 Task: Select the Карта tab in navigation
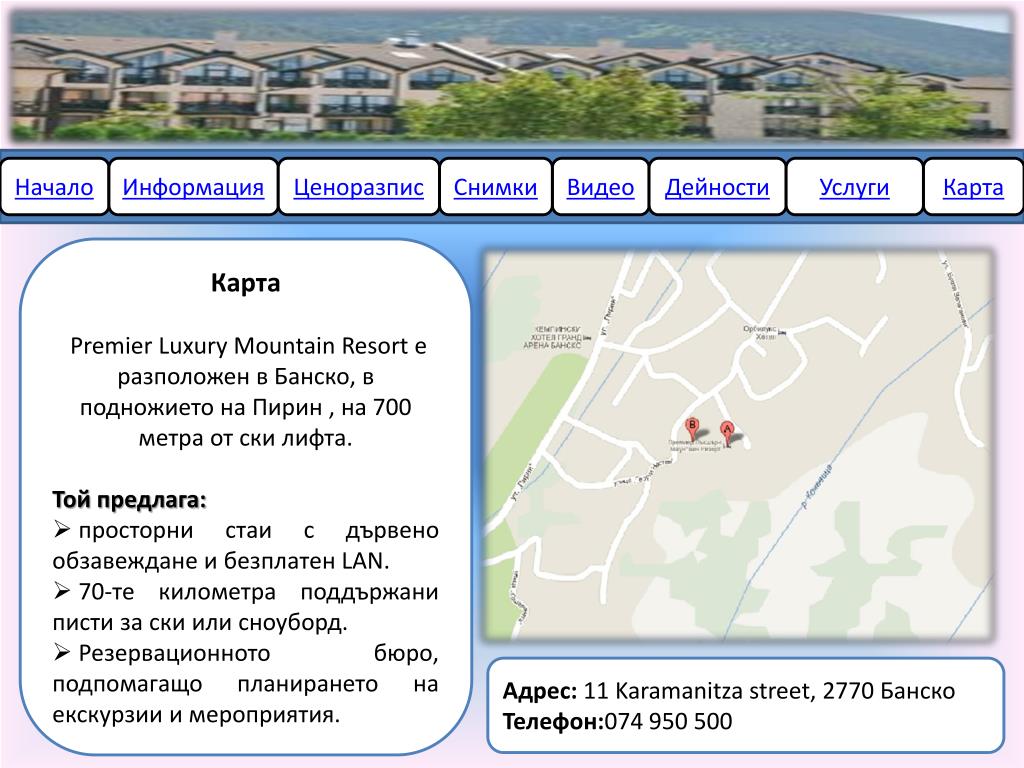pyautogui.click(x=973, y=187)
